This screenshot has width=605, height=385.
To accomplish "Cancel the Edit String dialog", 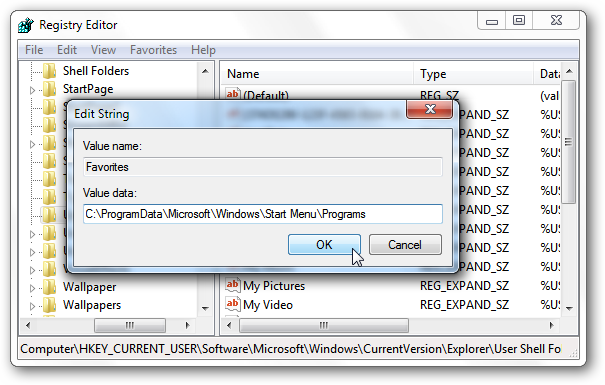I will [x=405, y=245].
